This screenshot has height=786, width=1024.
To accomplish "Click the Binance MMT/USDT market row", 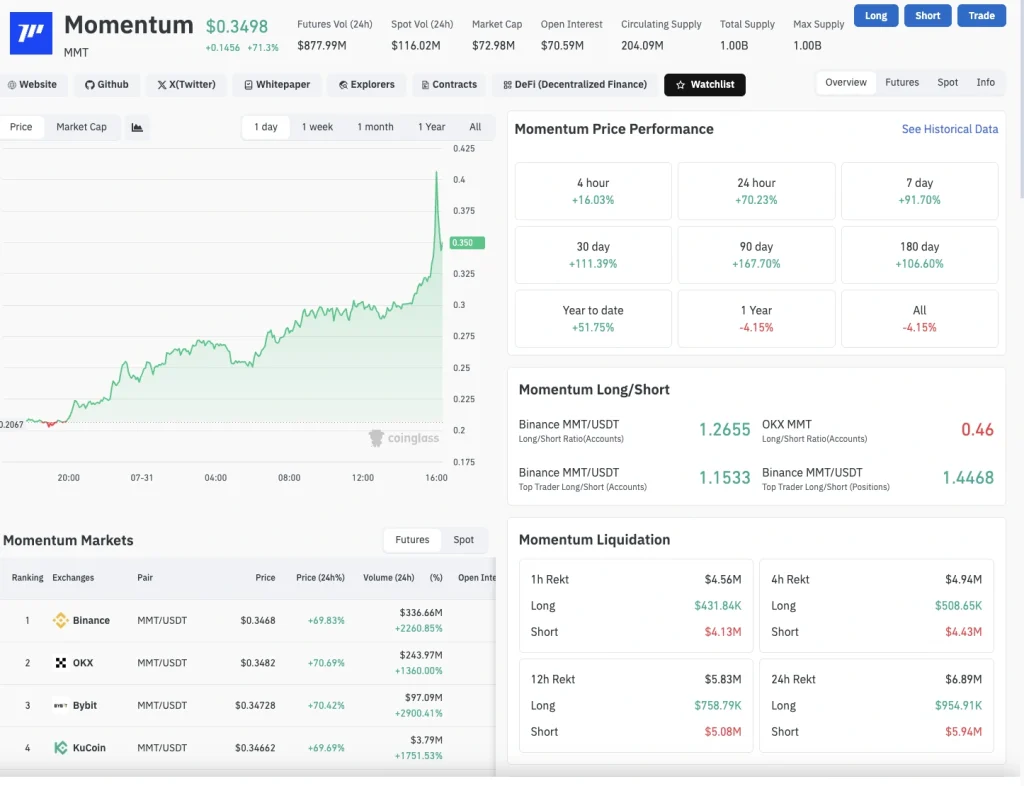I will [248, 621].
